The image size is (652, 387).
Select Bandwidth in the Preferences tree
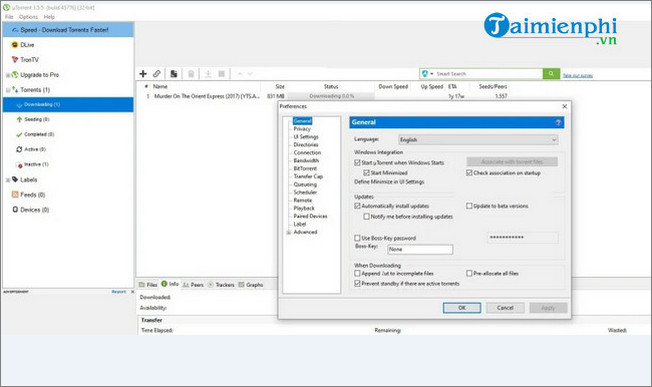point(306,160)
